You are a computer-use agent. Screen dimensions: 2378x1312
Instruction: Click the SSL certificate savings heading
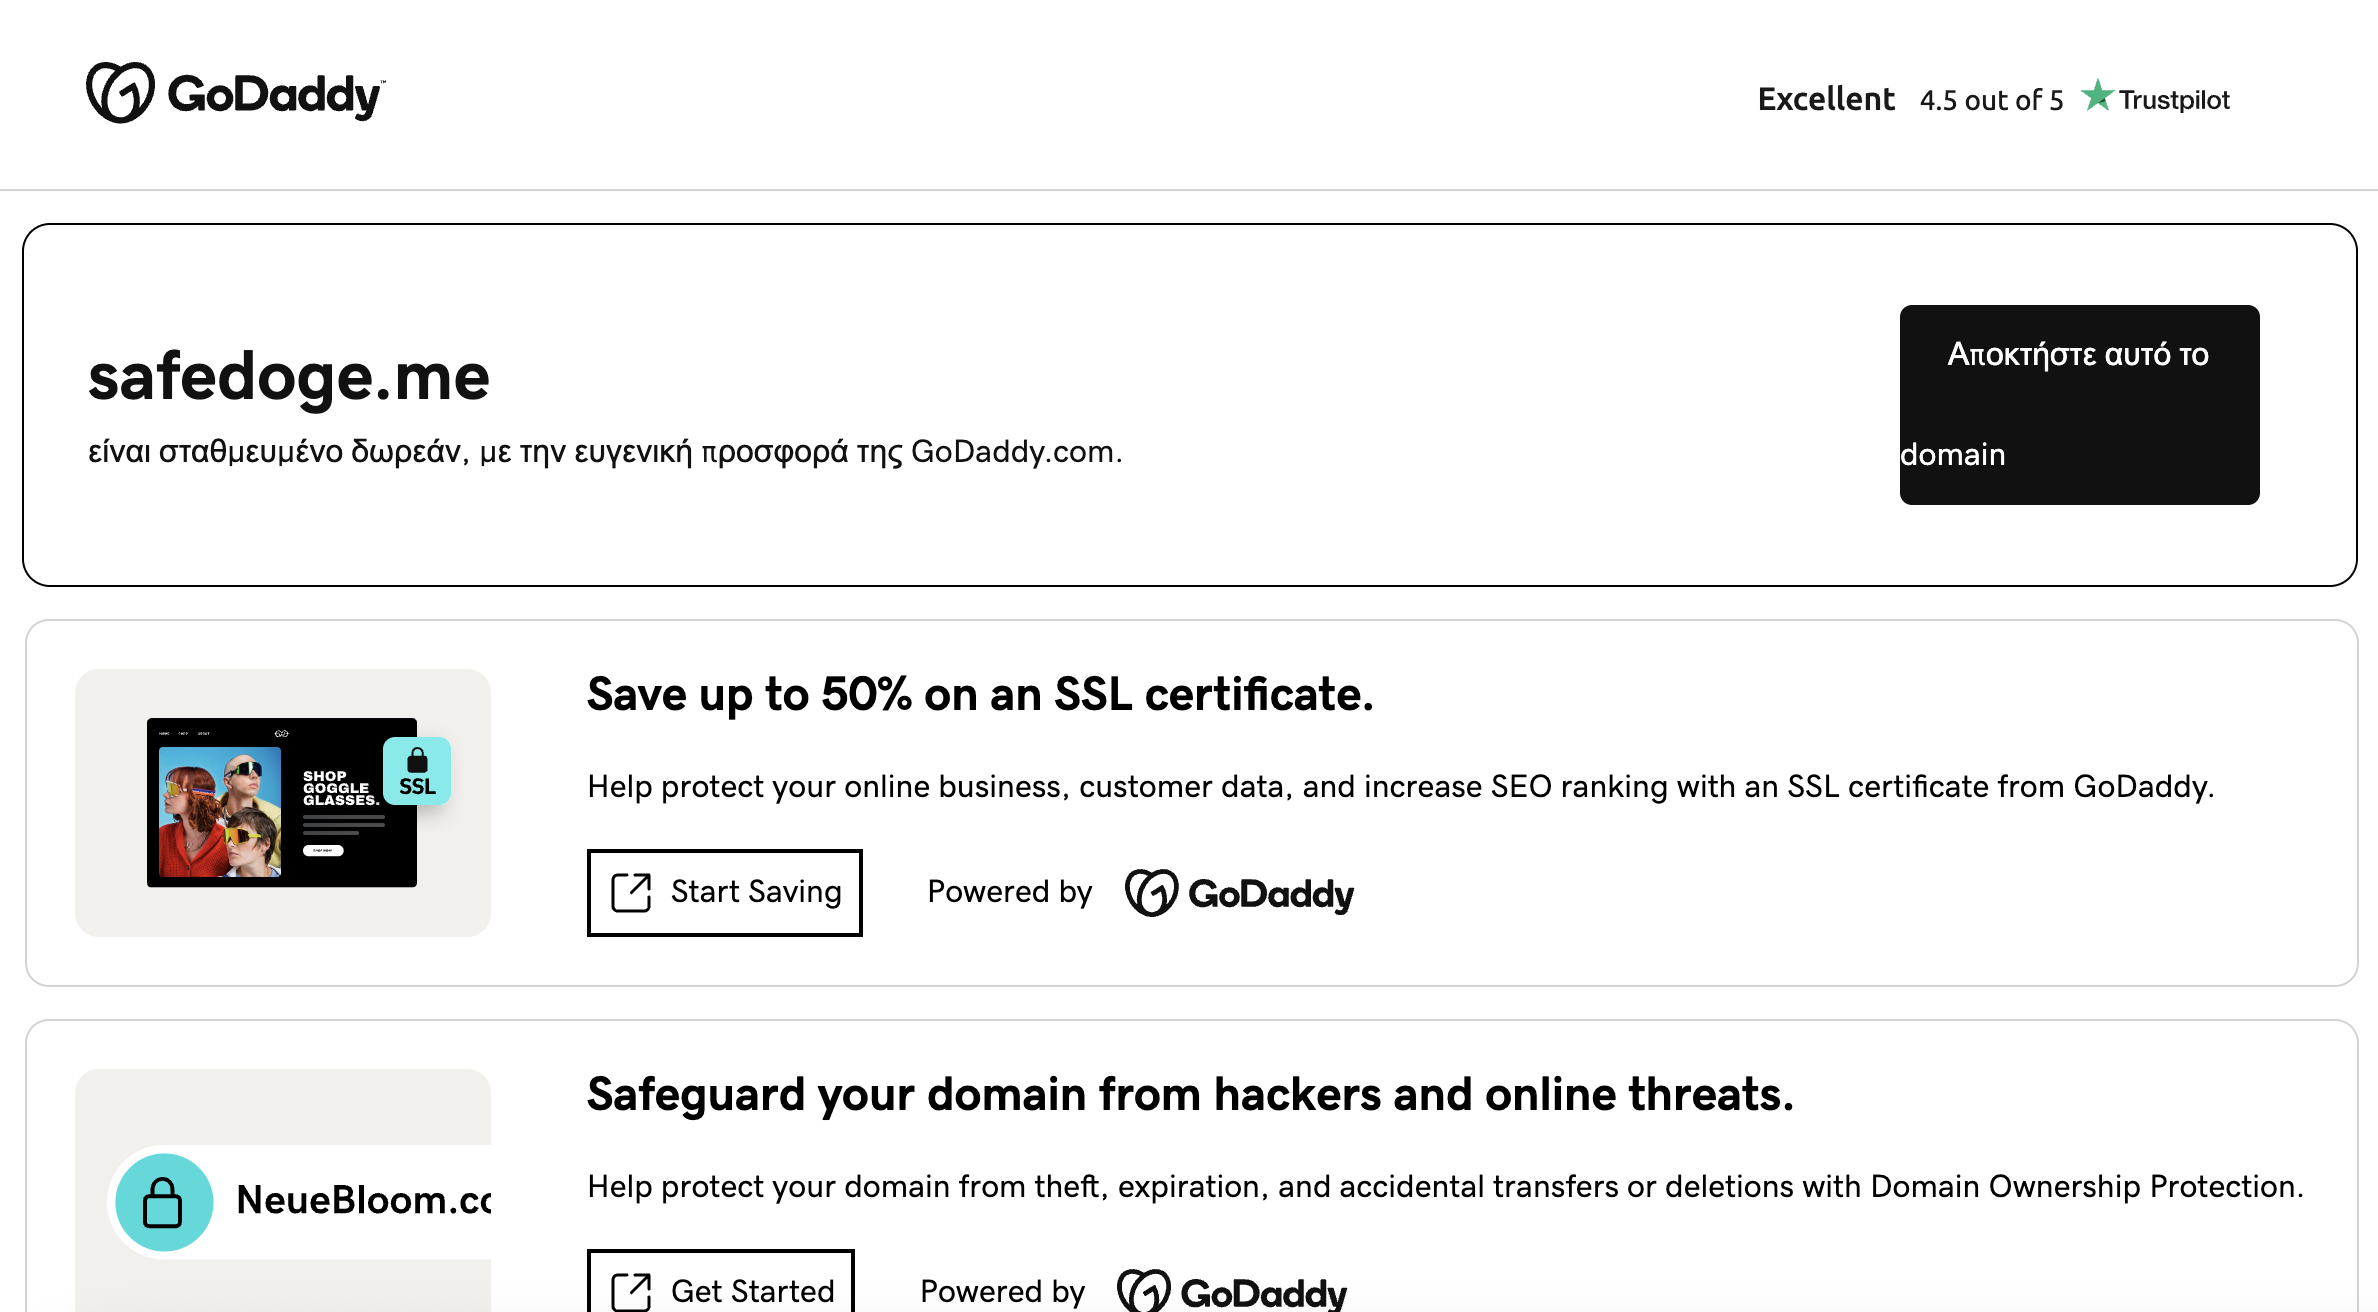pyautogui.click(x=980, y=694)
